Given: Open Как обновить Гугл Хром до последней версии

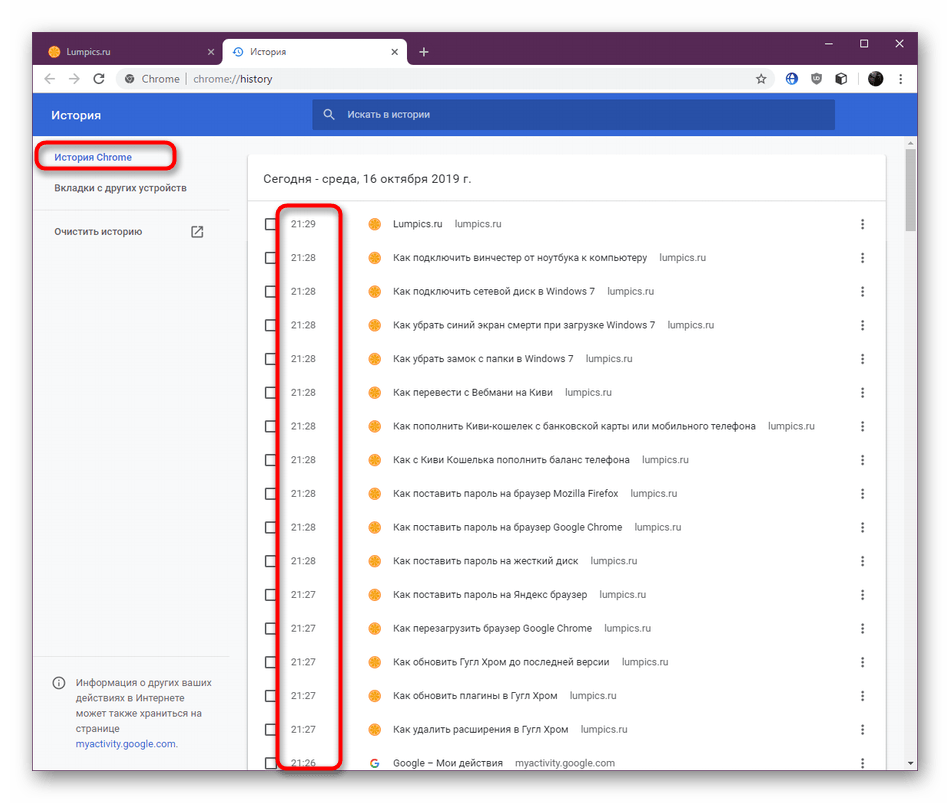Looking at the screenshot, I should pyautogui.click(x=501, y=662).
